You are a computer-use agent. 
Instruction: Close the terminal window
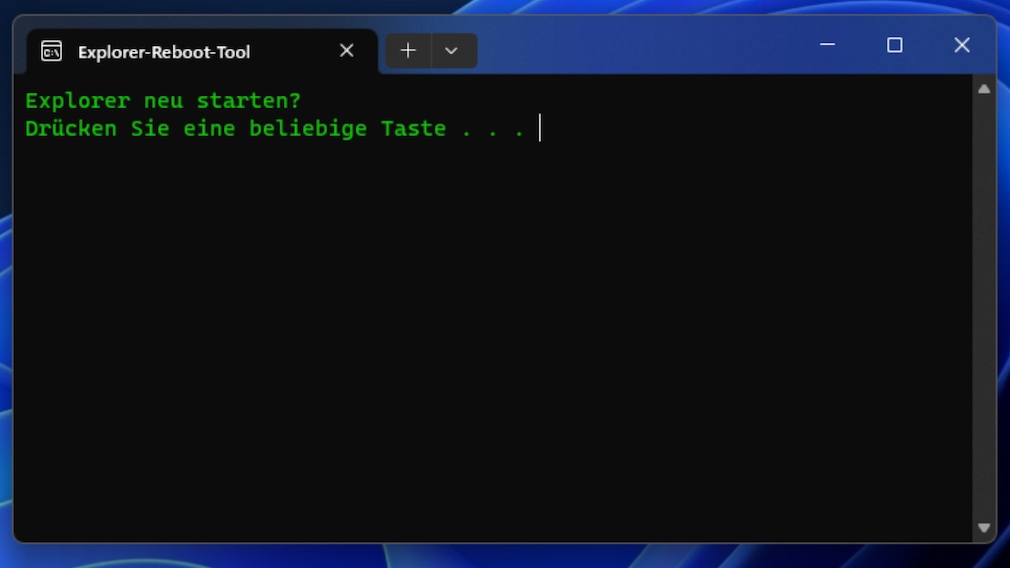coord(962,45)
